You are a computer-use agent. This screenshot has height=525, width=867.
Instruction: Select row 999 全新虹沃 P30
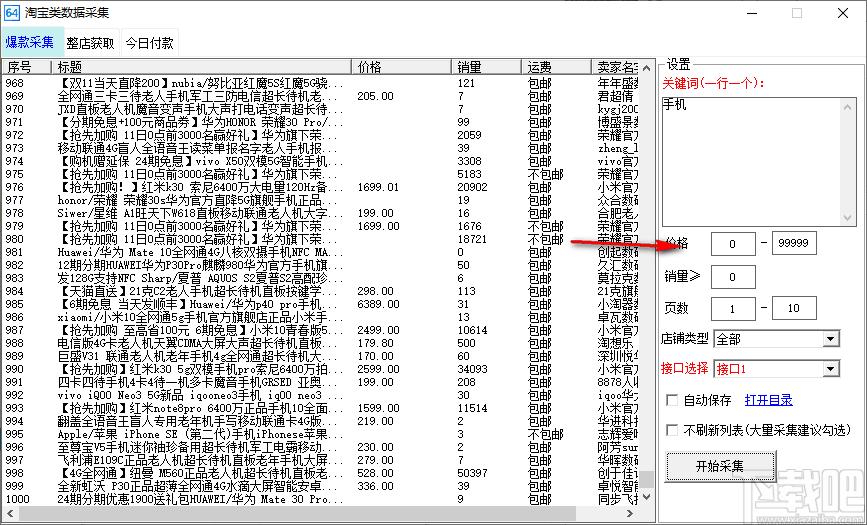(x=321, y=486)
